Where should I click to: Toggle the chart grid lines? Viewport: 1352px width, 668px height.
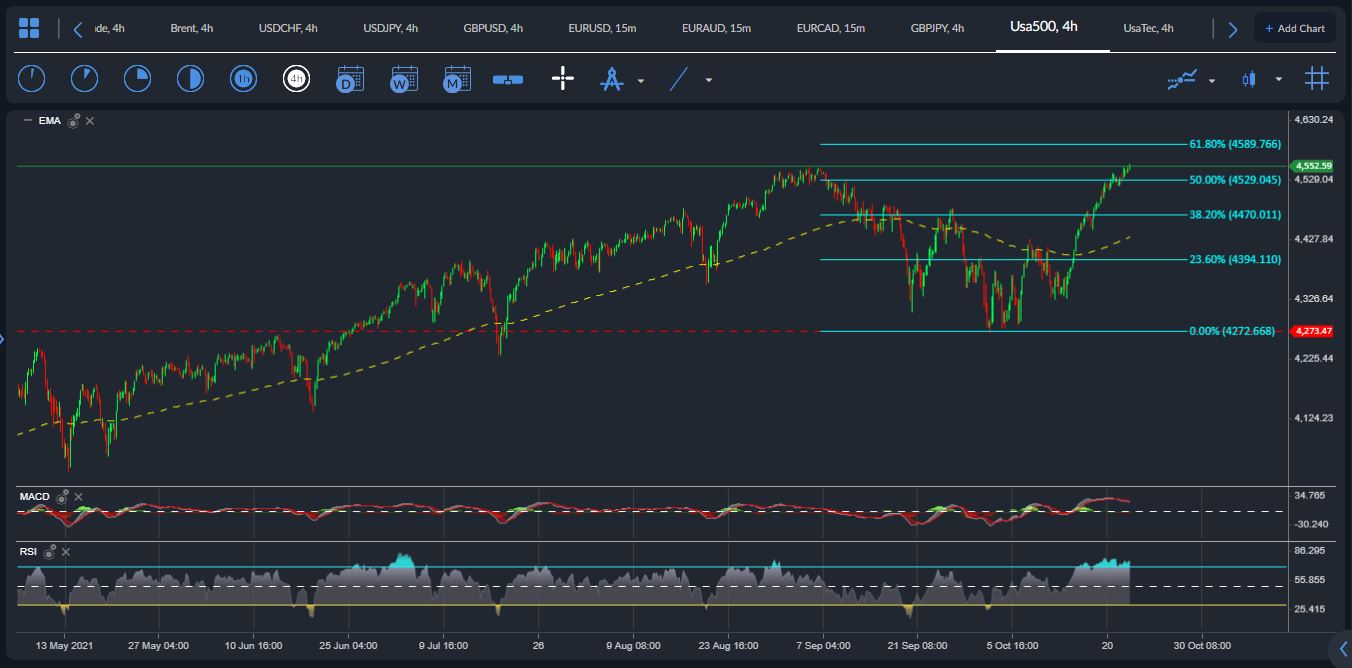click(1317, 78)
